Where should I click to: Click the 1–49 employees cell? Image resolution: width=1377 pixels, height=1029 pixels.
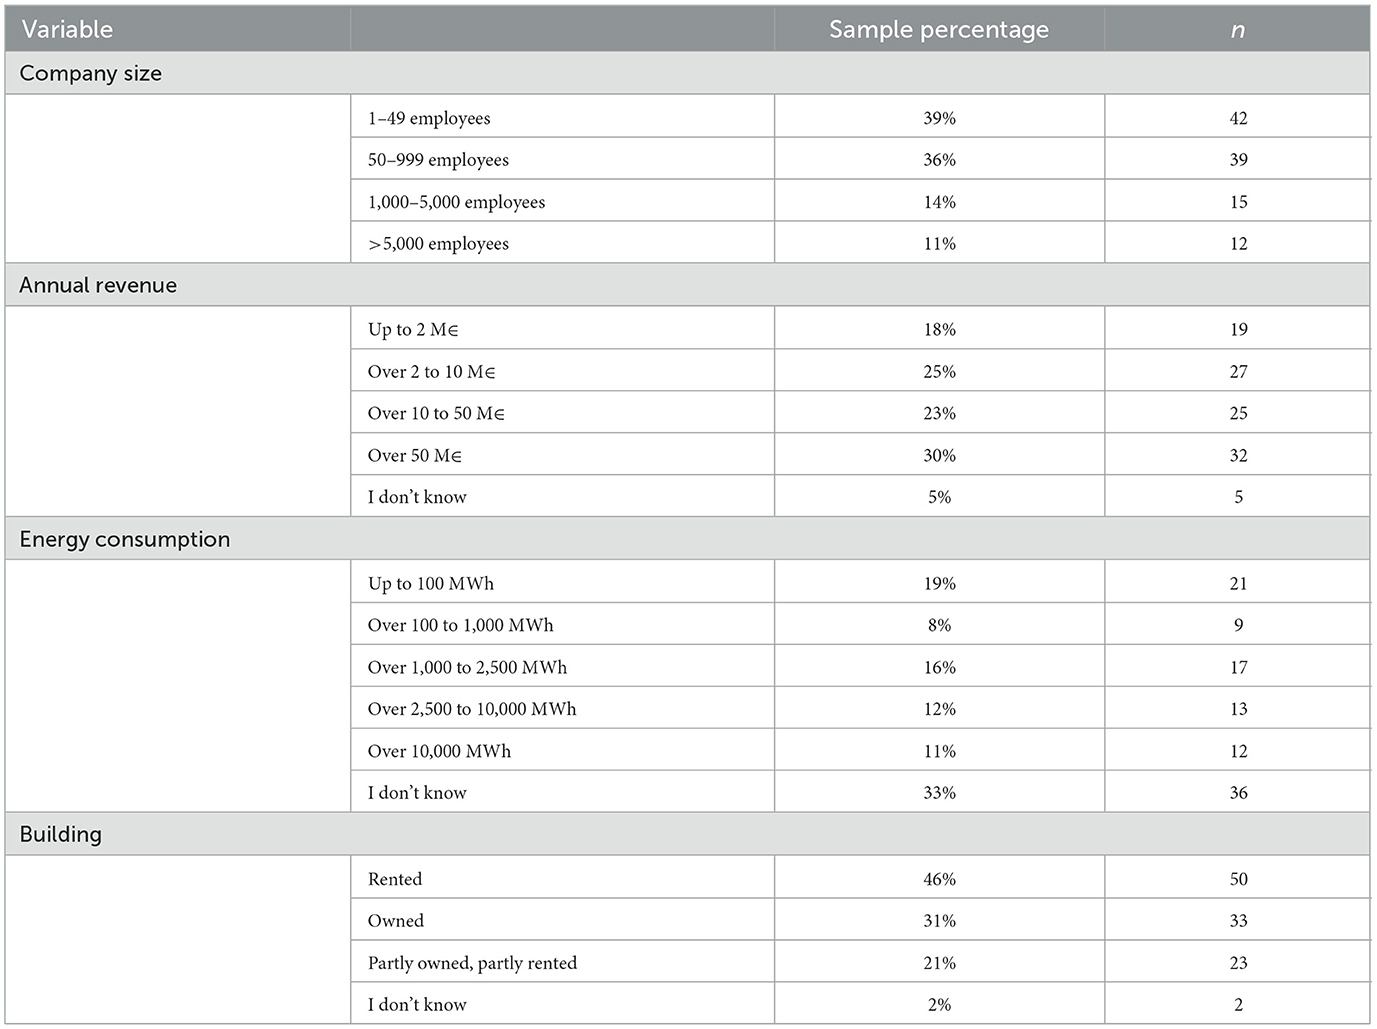[x=429, y=118]
